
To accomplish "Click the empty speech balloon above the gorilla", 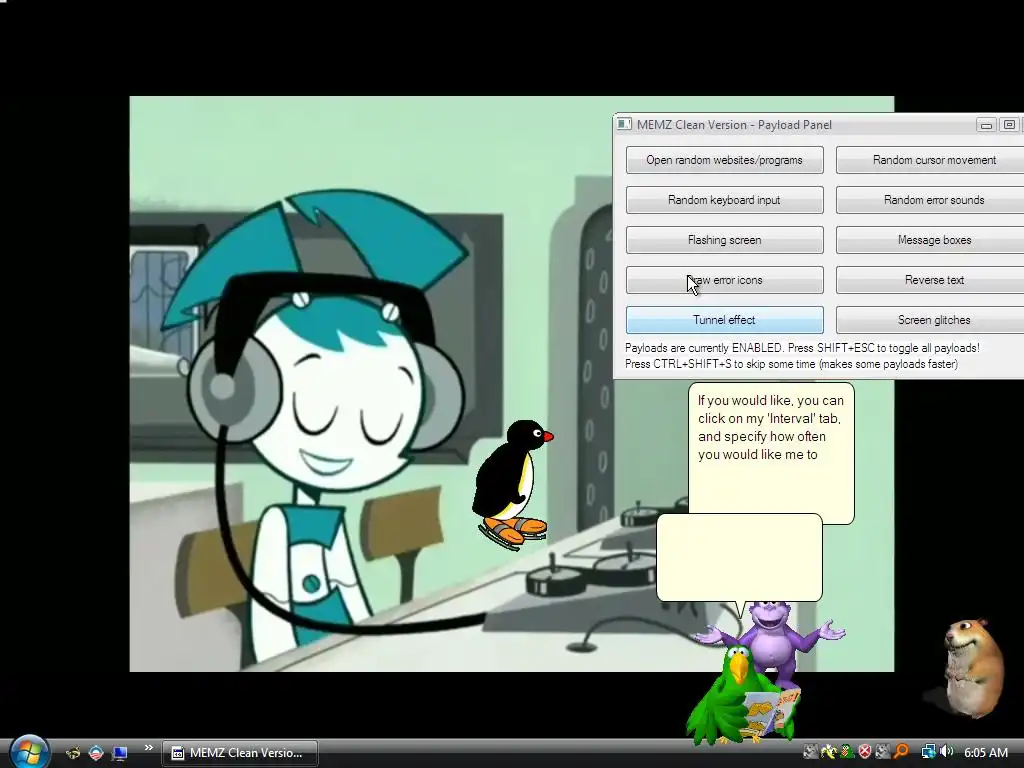I will coord(739,557).
